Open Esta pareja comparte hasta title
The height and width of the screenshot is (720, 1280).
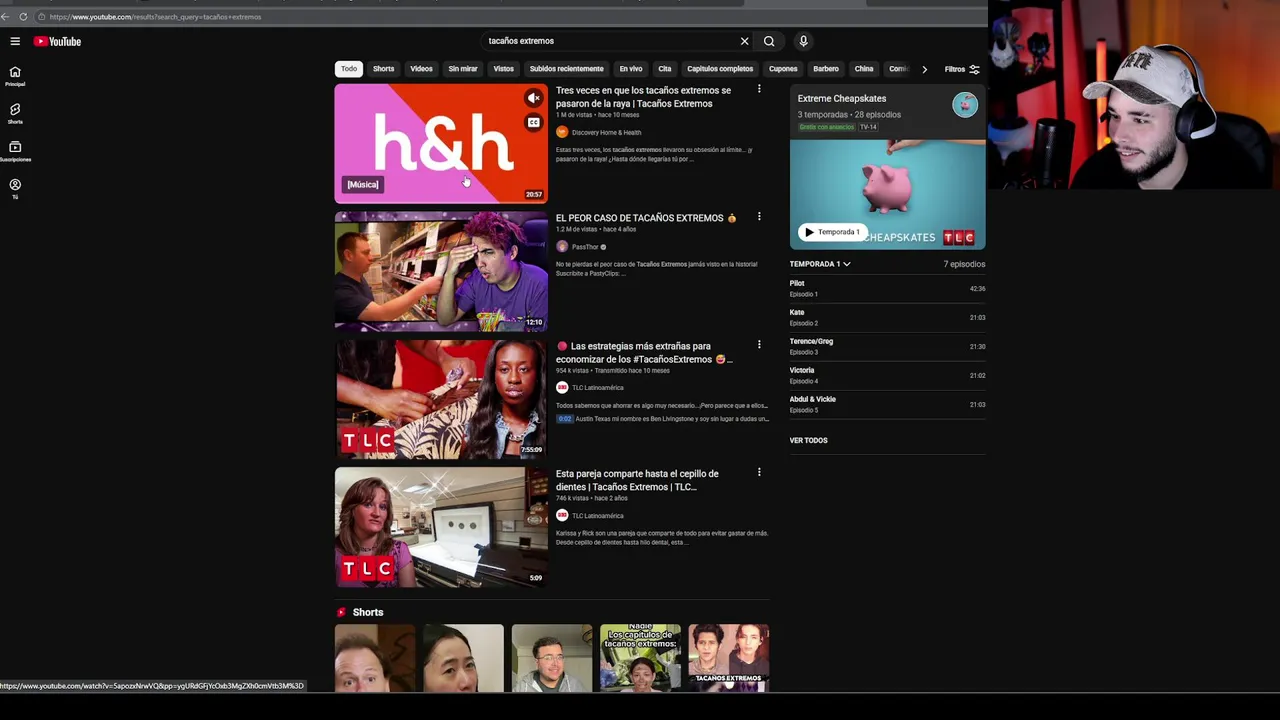(x=637, y=480)
